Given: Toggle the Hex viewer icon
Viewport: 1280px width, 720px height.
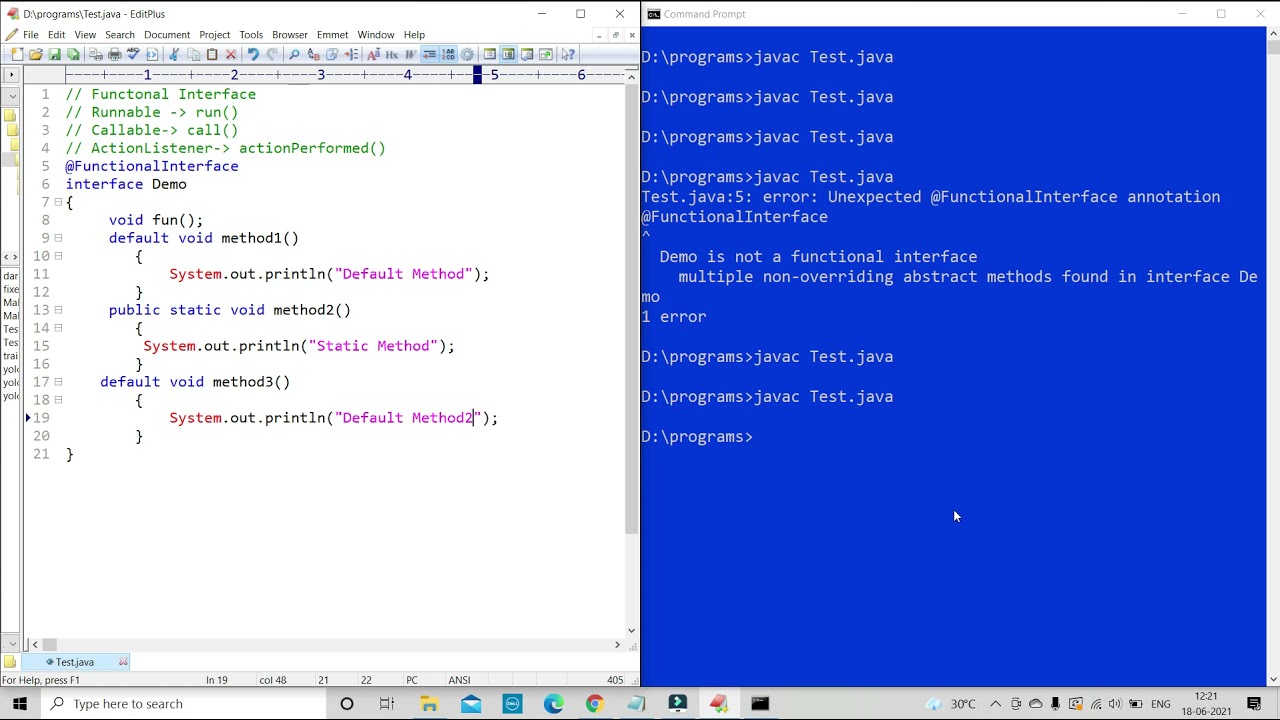Looking at the screenshot, I should coord(392,54).
